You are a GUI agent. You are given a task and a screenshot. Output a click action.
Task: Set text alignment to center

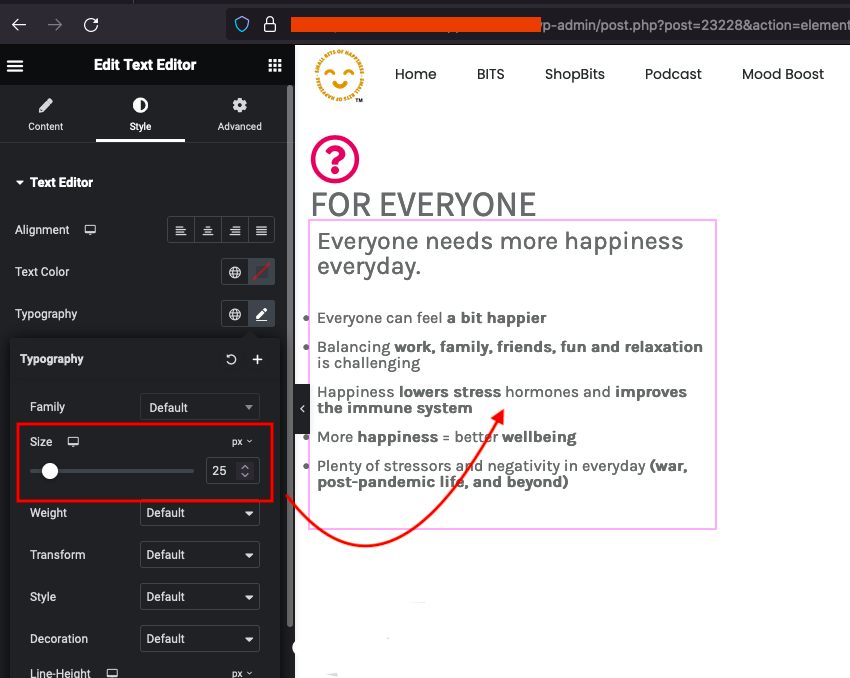(208, 230)
